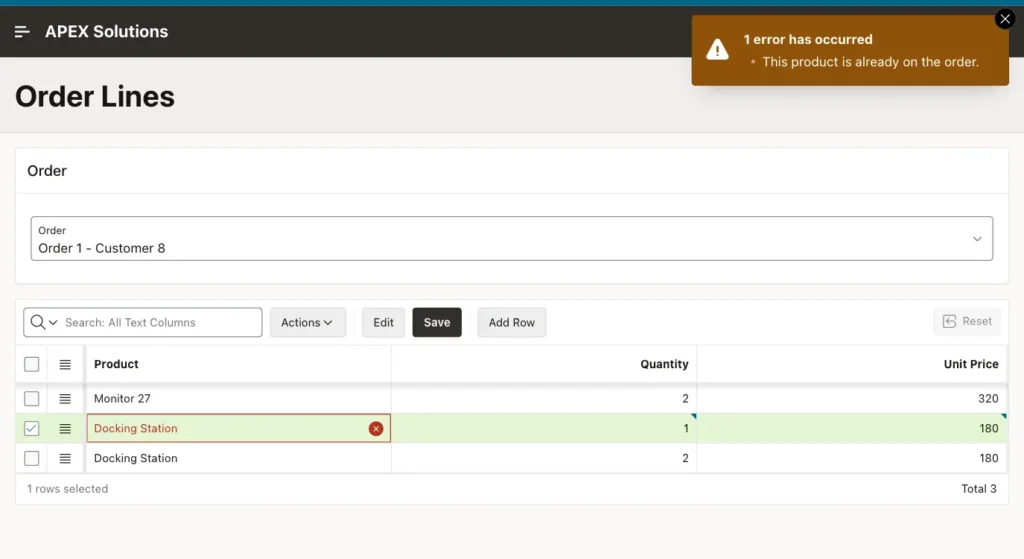Viewport: 1024px width, 559px height.
Task: Click Add Row button
Action: [511, 322]
